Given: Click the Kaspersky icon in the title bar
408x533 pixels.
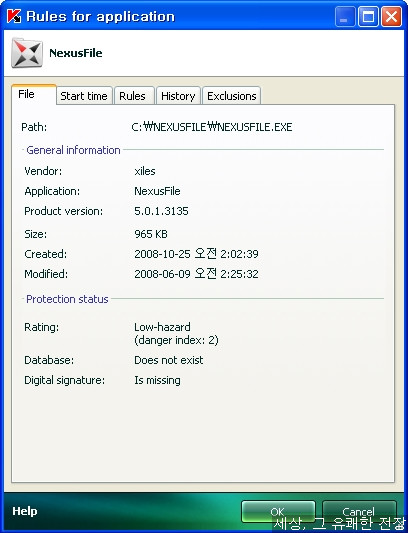Looking at the screenshot, I should coord(14,16).
